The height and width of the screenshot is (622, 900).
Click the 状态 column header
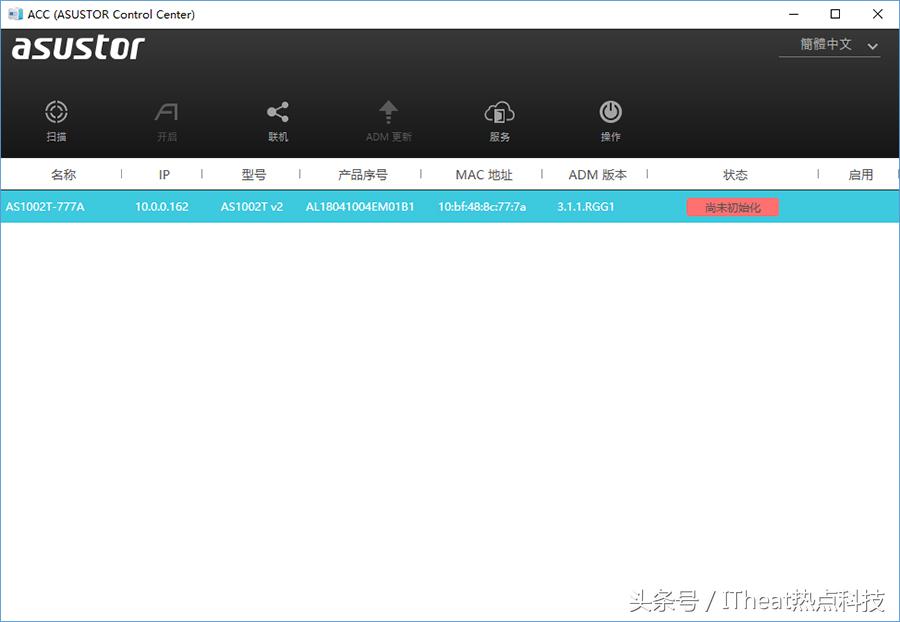pos(735,174)
